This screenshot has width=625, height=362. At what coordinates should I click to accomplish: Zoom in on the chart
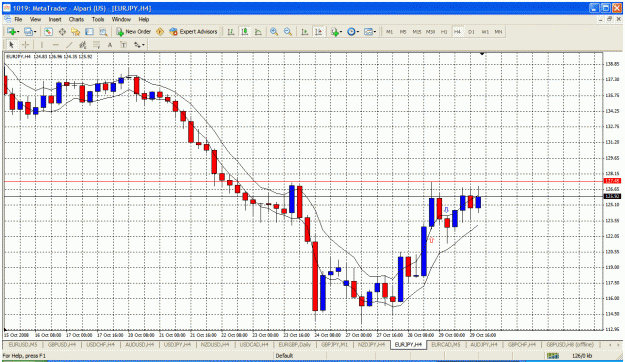point(274,31)
